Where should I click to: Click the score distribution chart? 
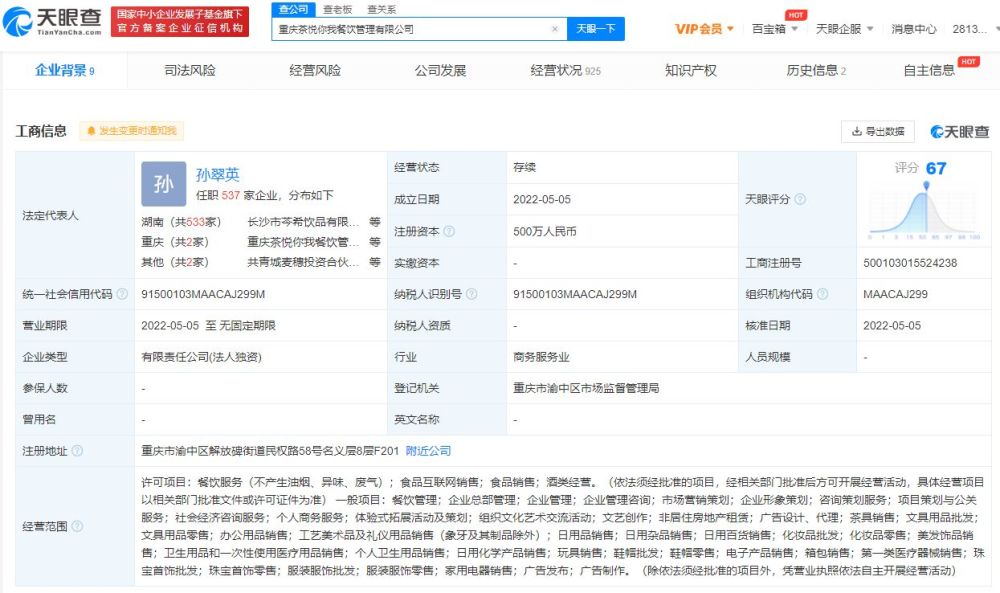tap(924, 212)
